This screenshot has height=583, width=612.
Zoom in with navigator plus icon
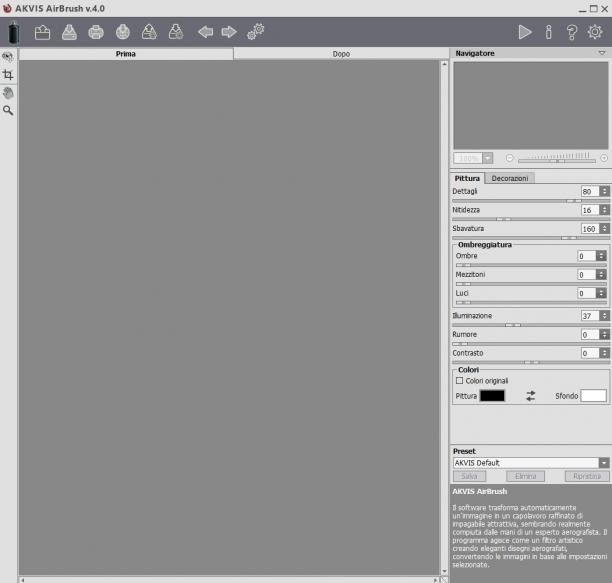[604, 158]
